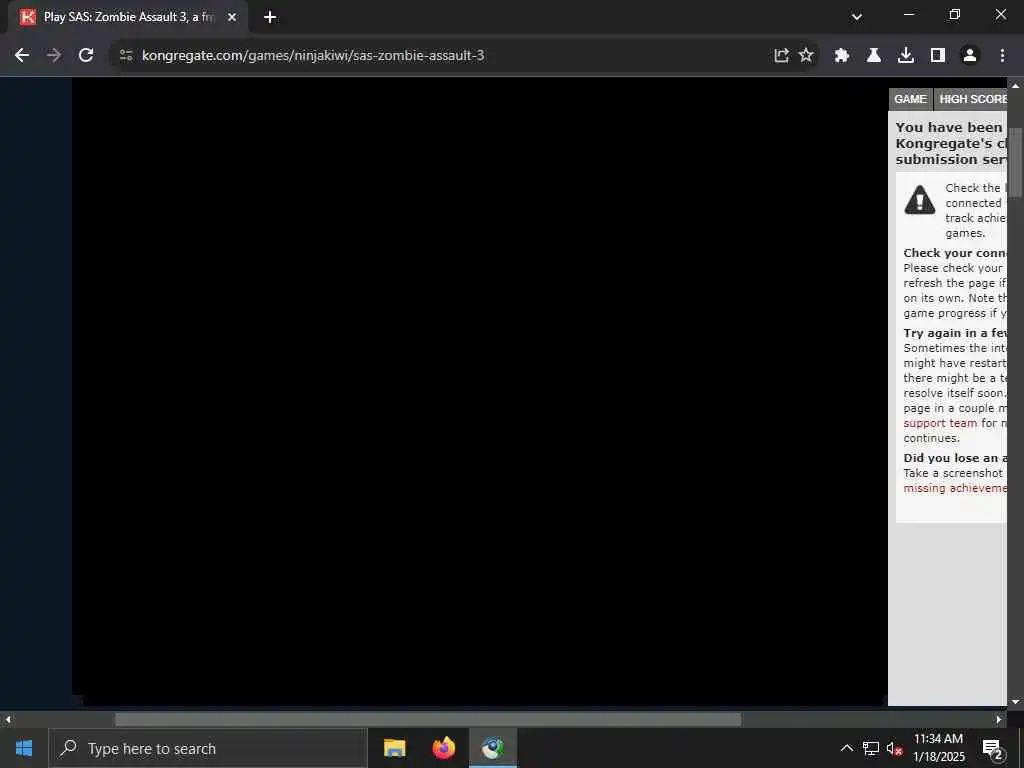Minimize the browser window
1024x768 pixels.
pos(908,14)
